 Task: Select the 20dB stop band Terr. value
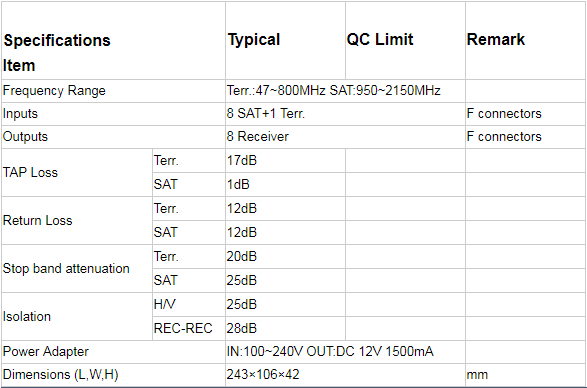click(x=242, y=257)
